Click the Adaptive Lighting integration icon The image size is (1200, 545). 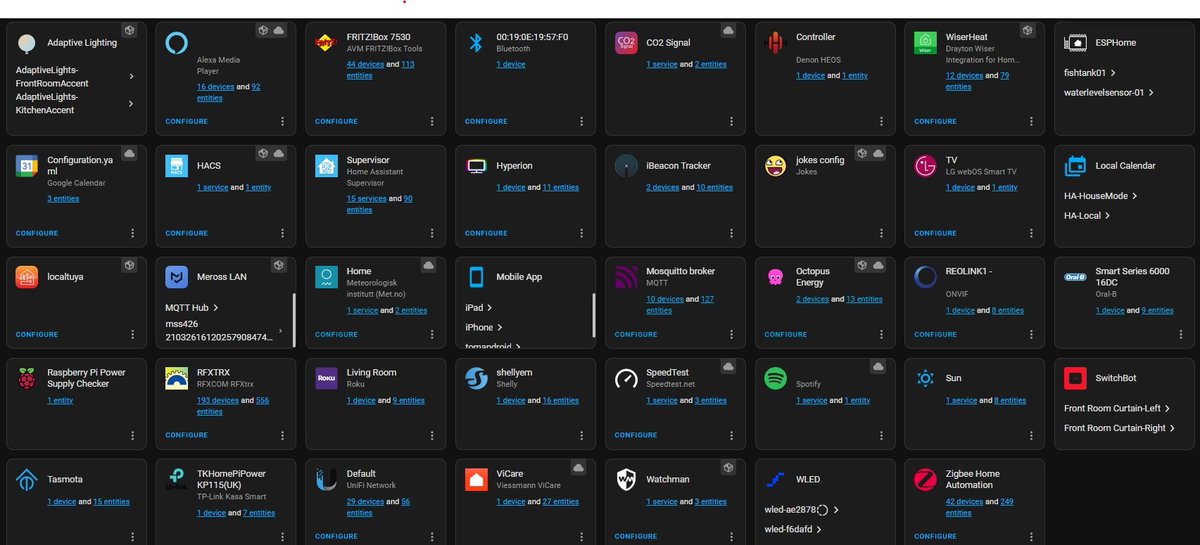[26, 43]
